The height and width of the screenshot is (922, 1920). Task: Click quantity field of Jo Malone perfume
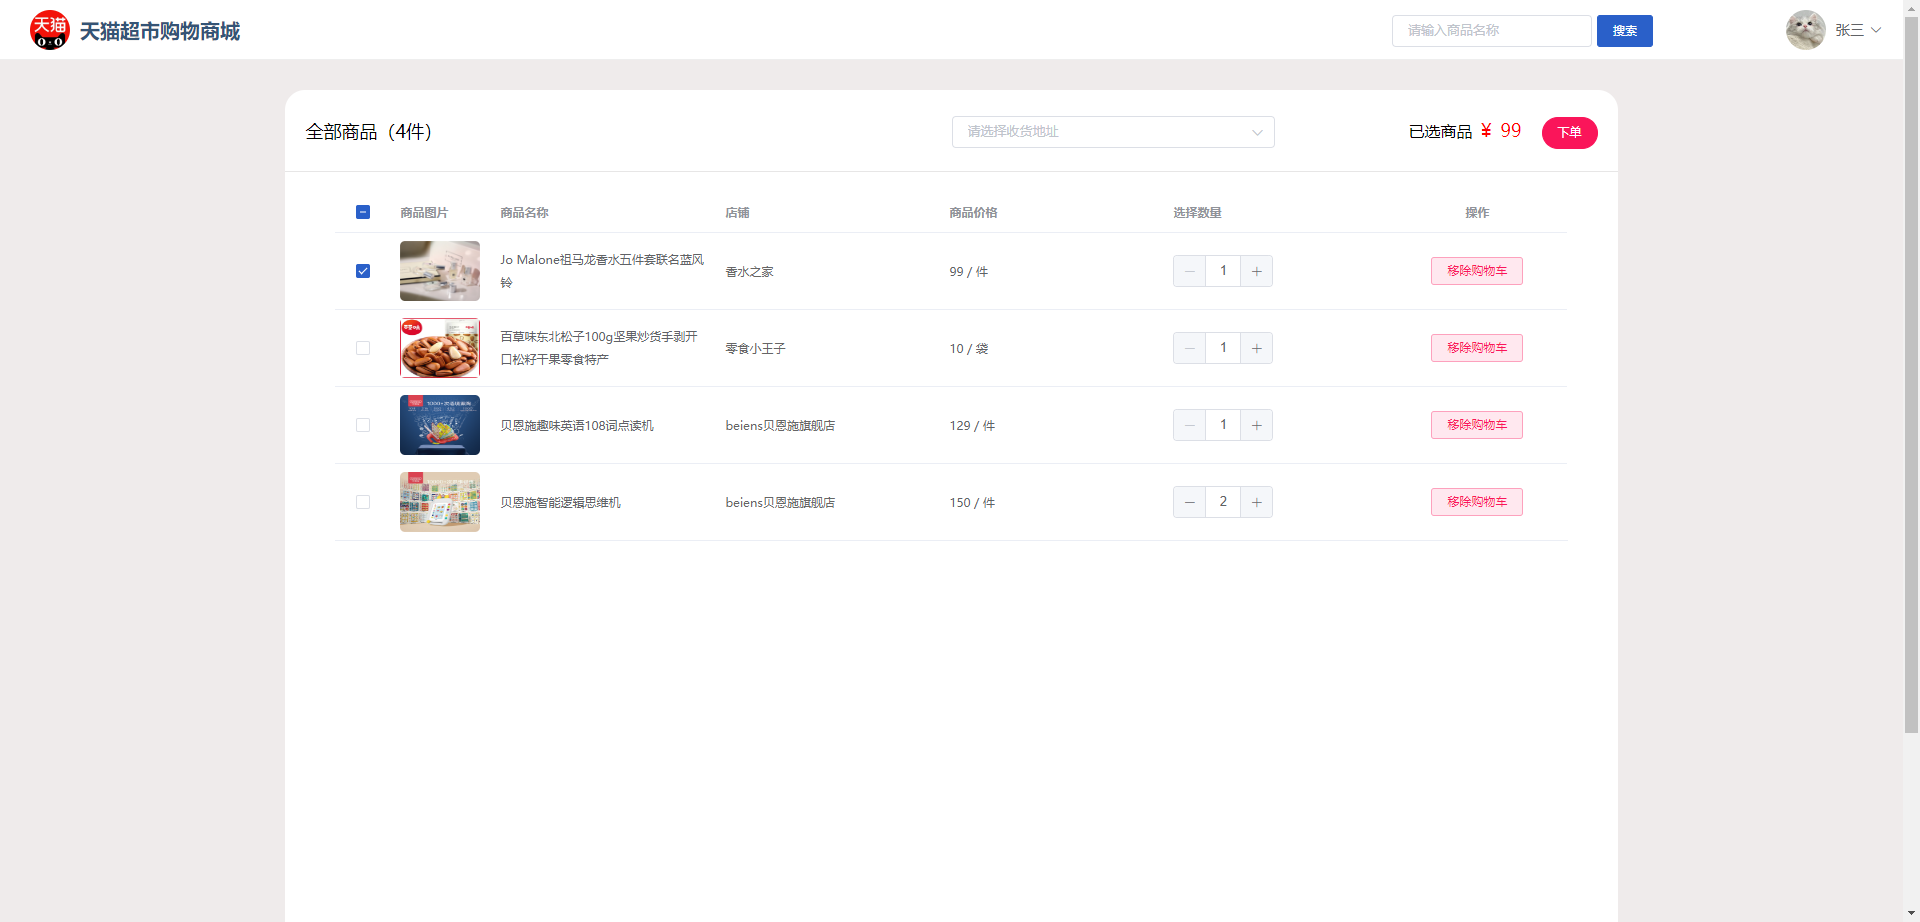(x=1223, y=271)
